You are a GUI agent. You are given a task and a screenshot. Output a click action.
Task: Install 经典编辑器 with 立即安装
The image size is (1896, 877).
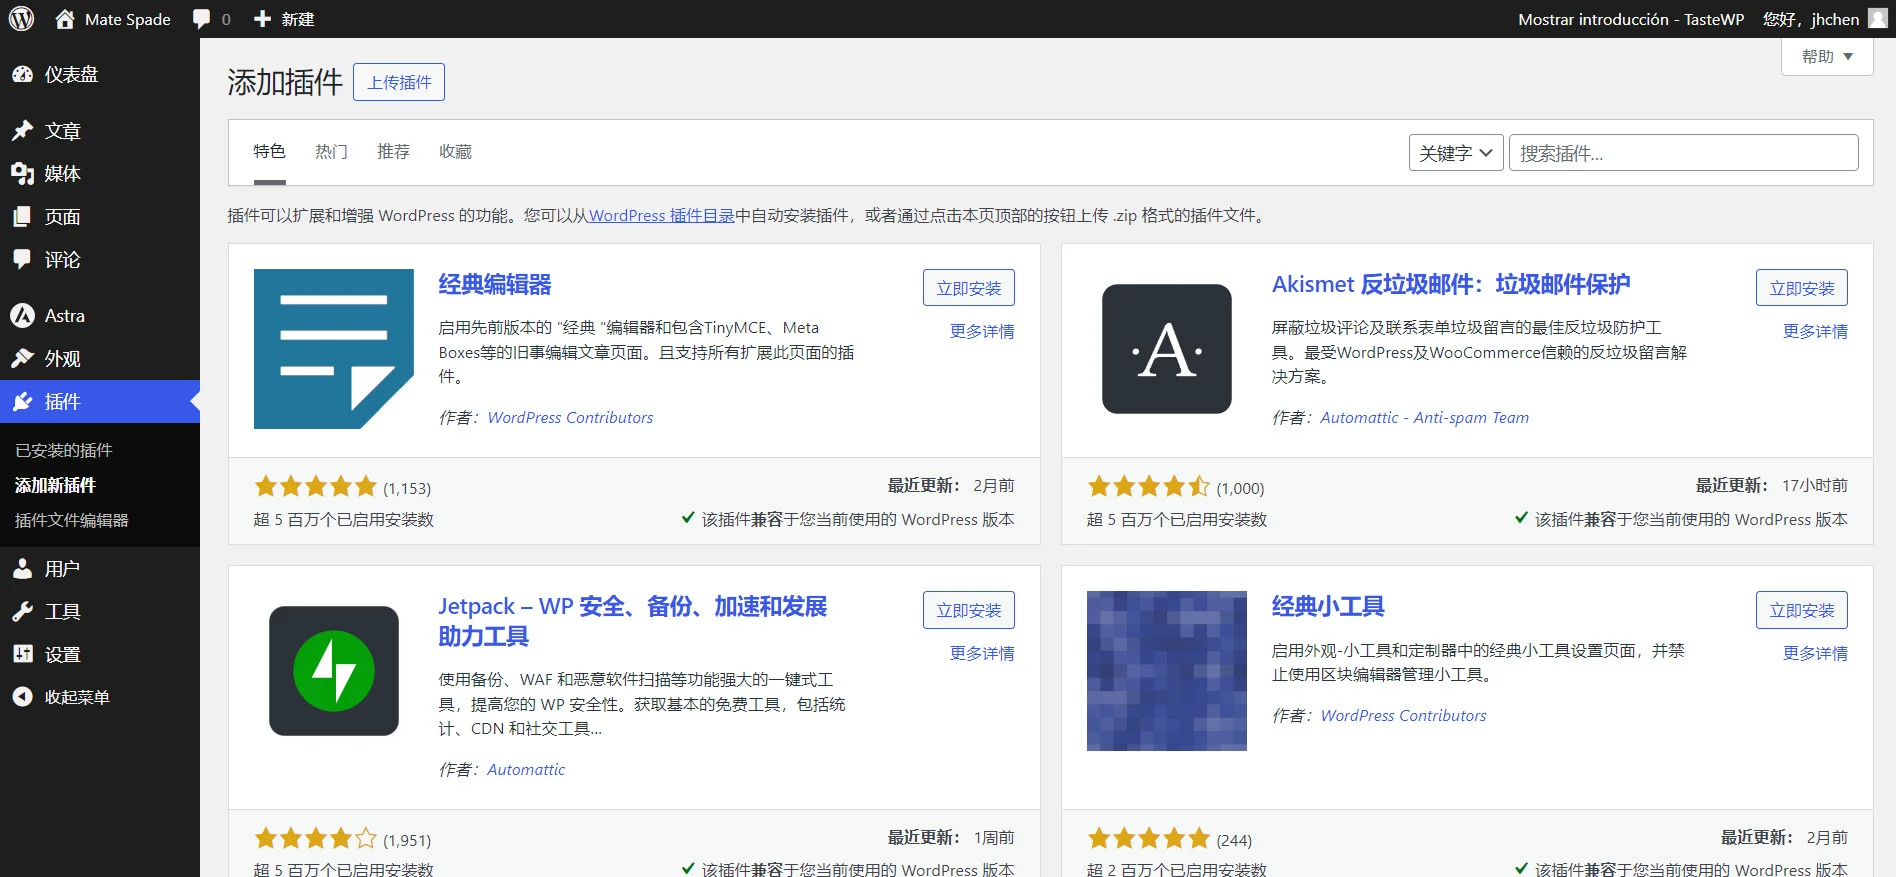(969, 288)
